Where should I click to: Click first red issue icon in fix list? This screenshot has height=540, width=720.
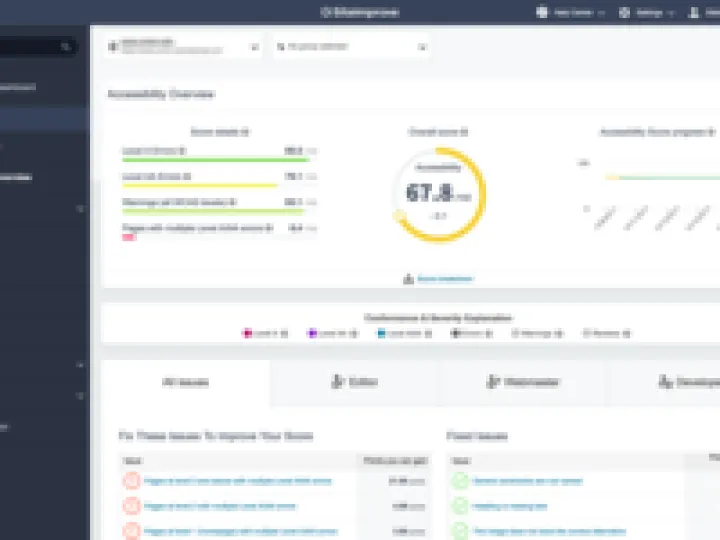coord(130,481)
